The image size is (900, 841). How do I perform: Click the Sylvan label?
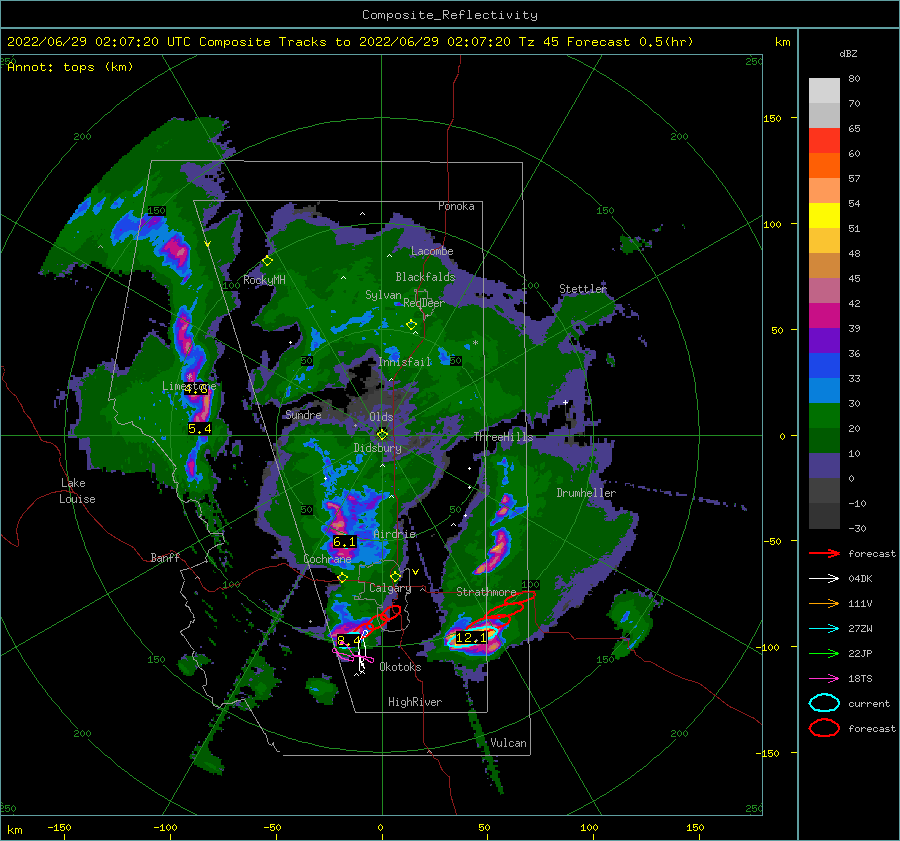383,295
